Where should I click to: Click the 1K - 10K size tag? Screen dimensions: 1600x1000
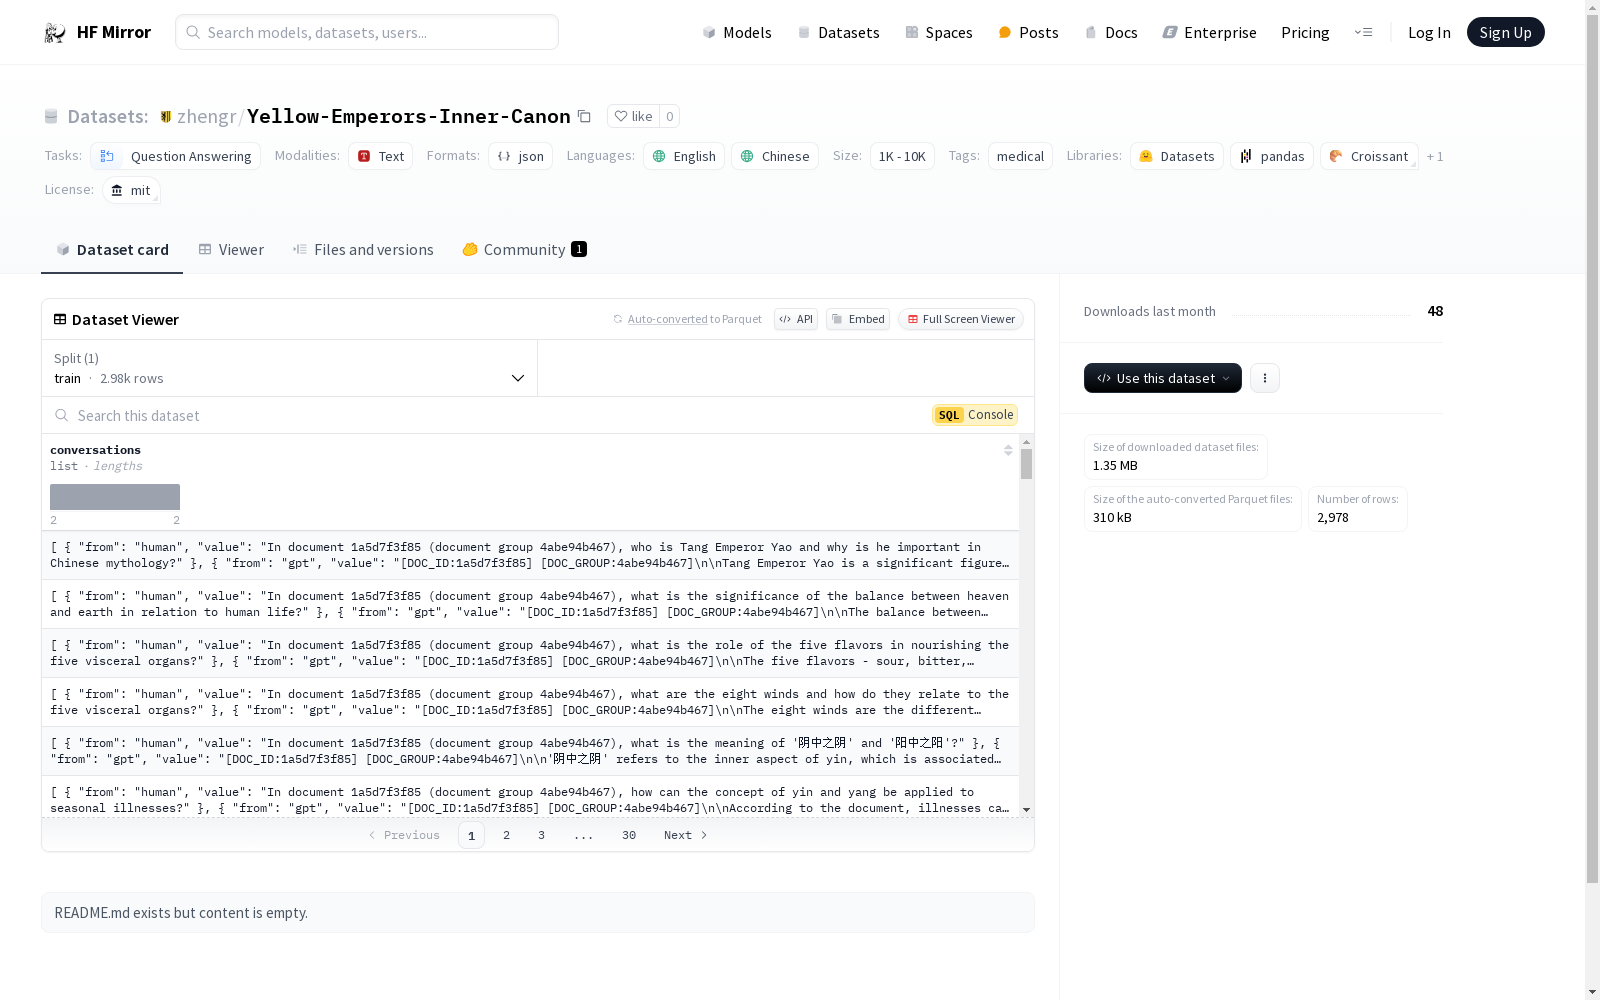tap(902, 156)
